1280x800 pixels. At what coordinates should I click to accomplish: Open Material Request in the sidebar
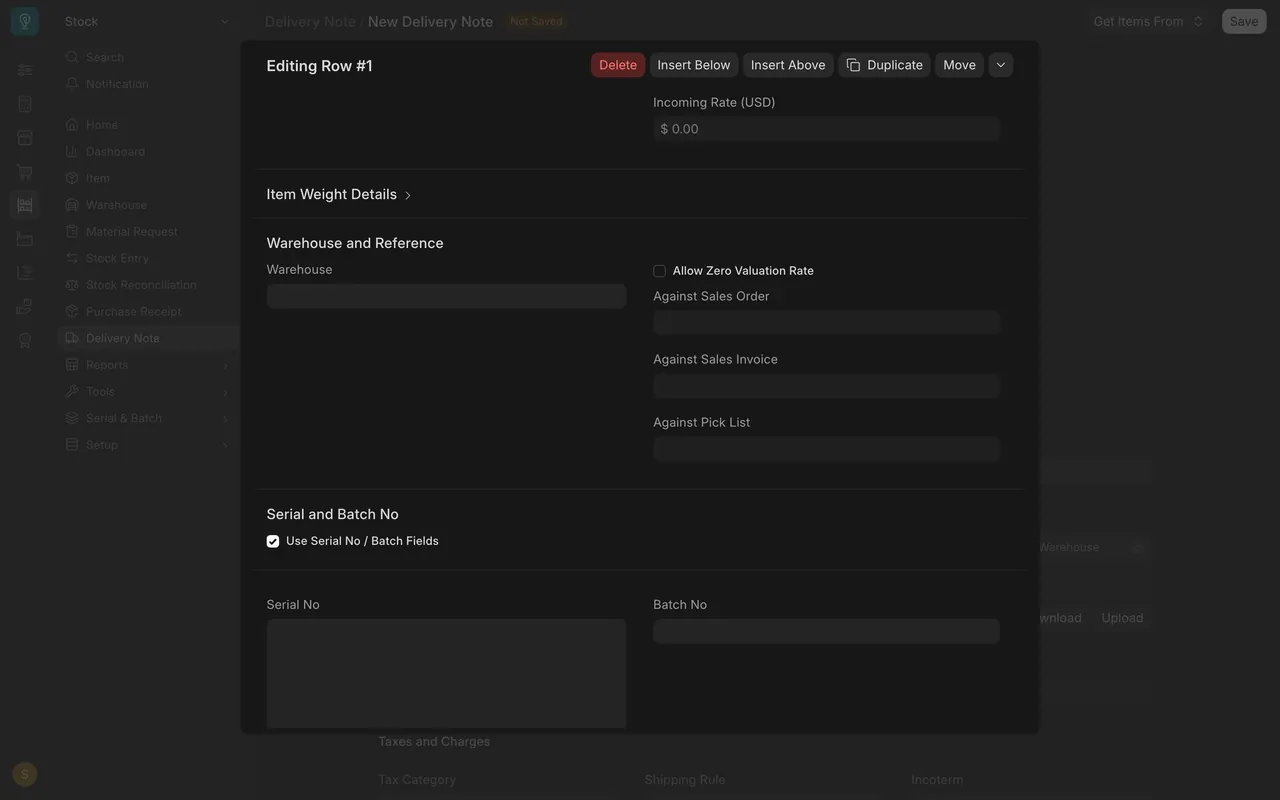(x=148, y=232)
